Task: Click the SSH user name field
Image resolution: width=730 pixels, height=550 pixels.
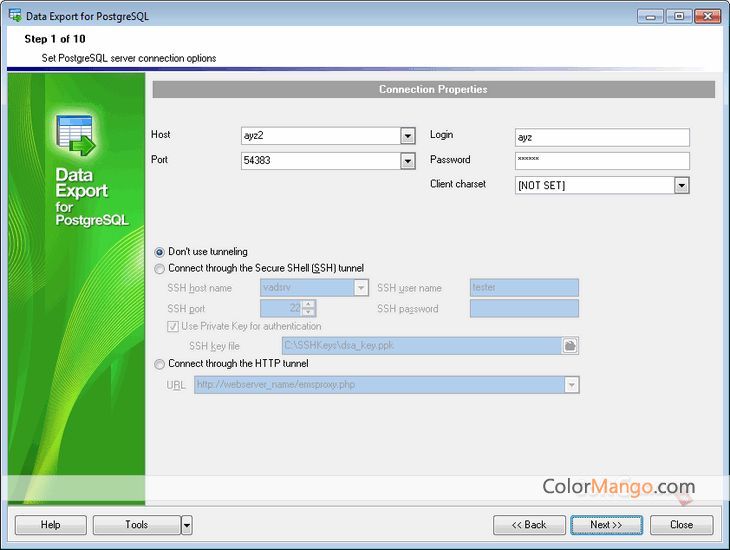Action: [x=524, y=288]
